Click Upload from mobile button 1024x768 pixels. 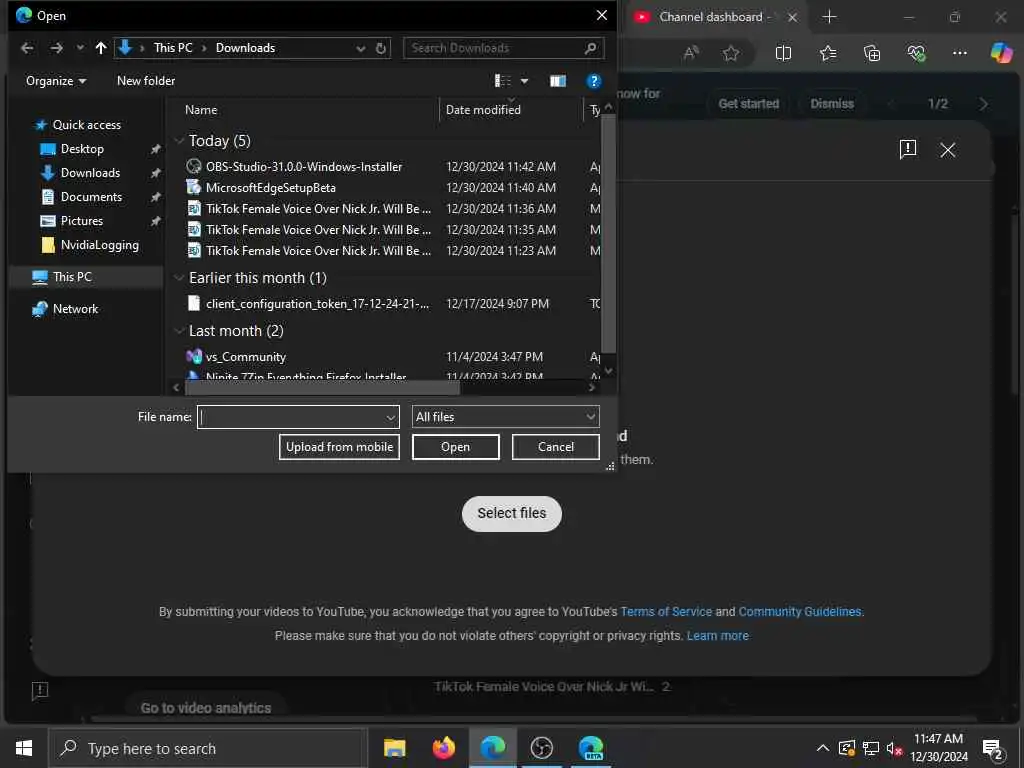click(x=339, y=447)
